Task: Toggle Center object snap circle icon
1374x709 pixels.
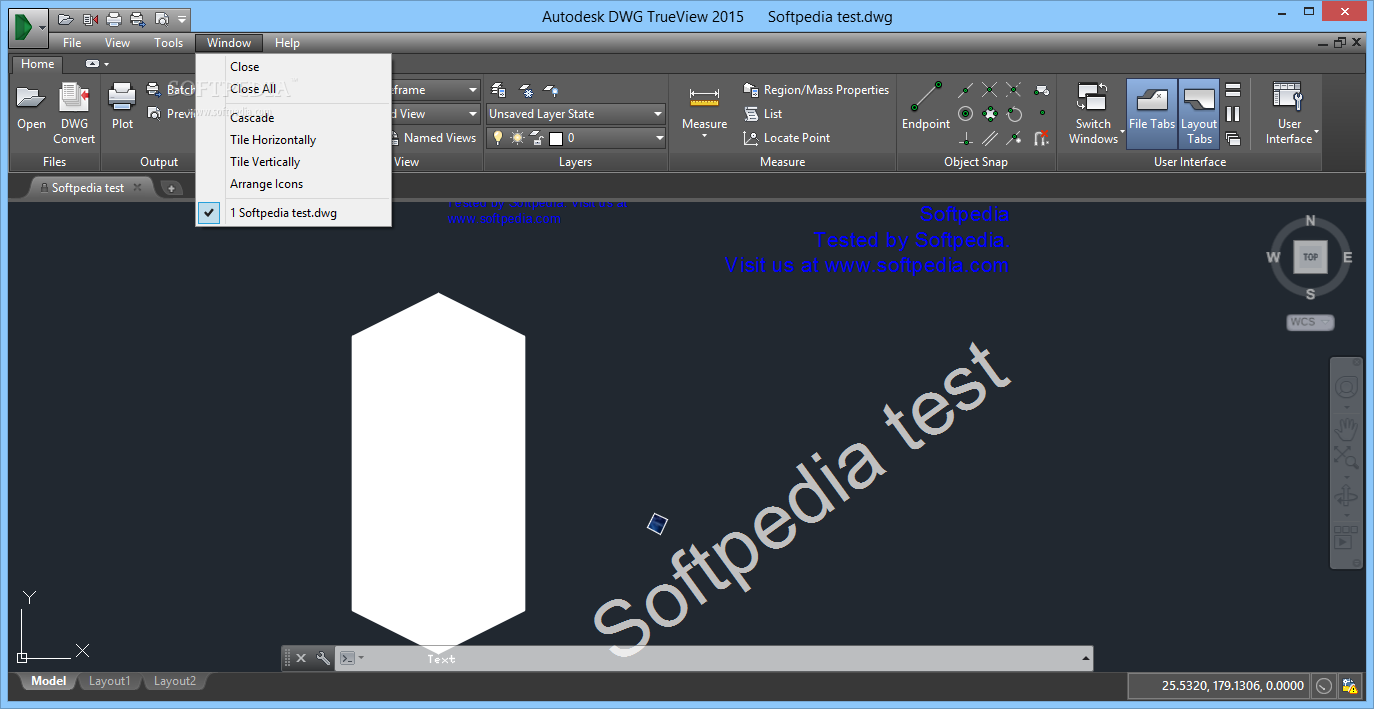Action: 965,114
